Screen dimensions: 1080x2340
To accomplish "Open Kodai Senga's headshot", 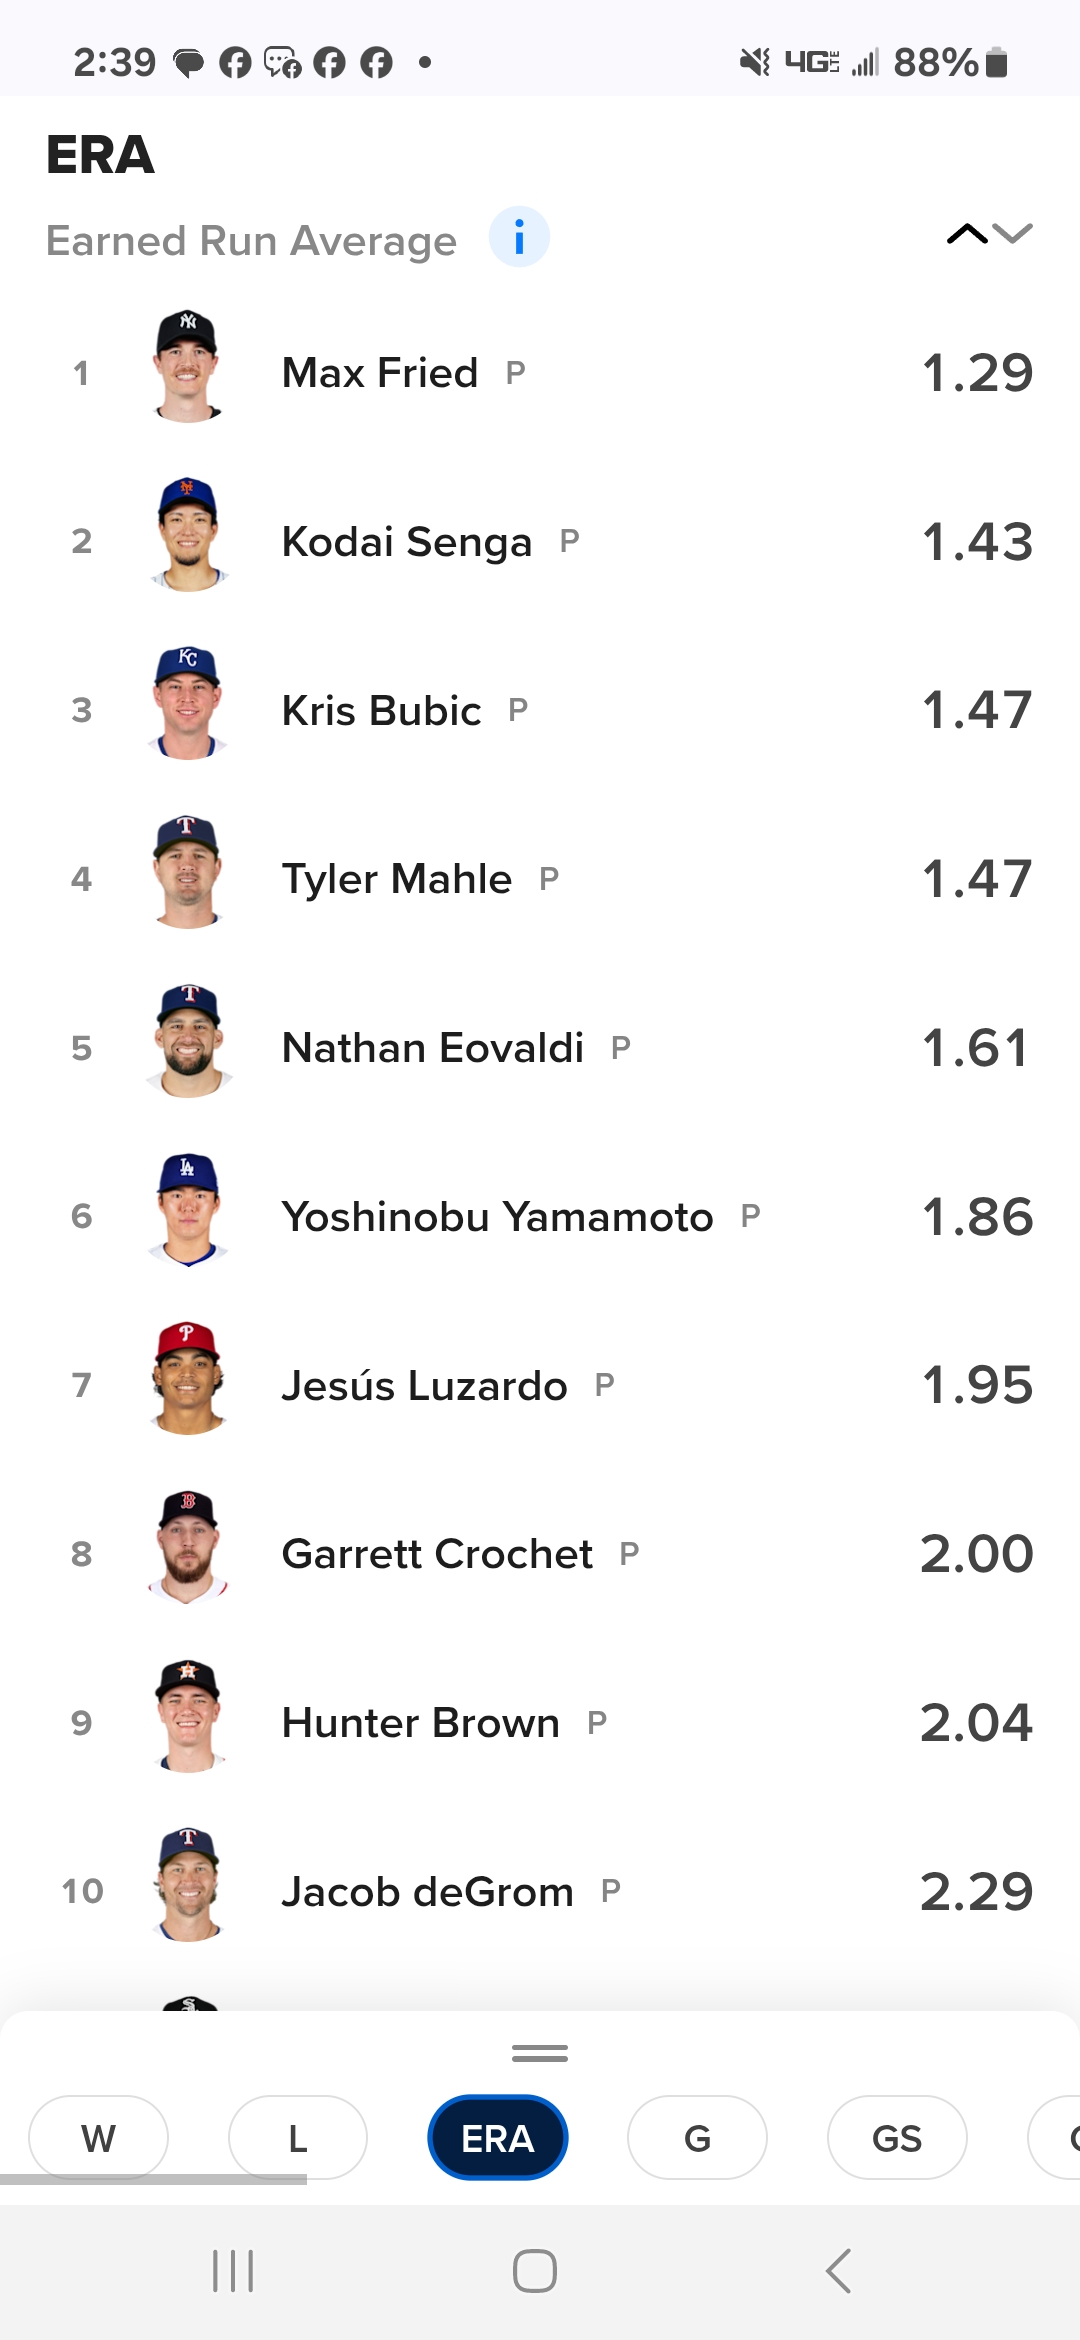I will pos(187,535).
